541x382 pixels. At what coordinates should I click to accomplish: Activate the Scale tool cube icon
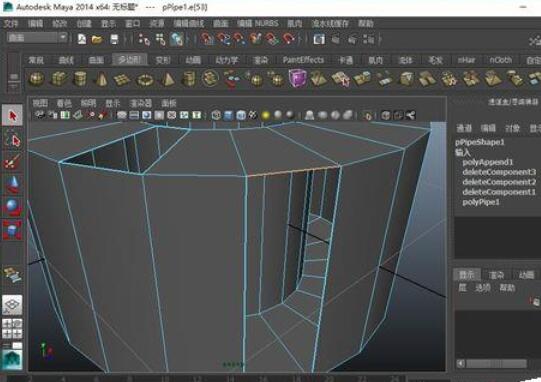point(12,230)
